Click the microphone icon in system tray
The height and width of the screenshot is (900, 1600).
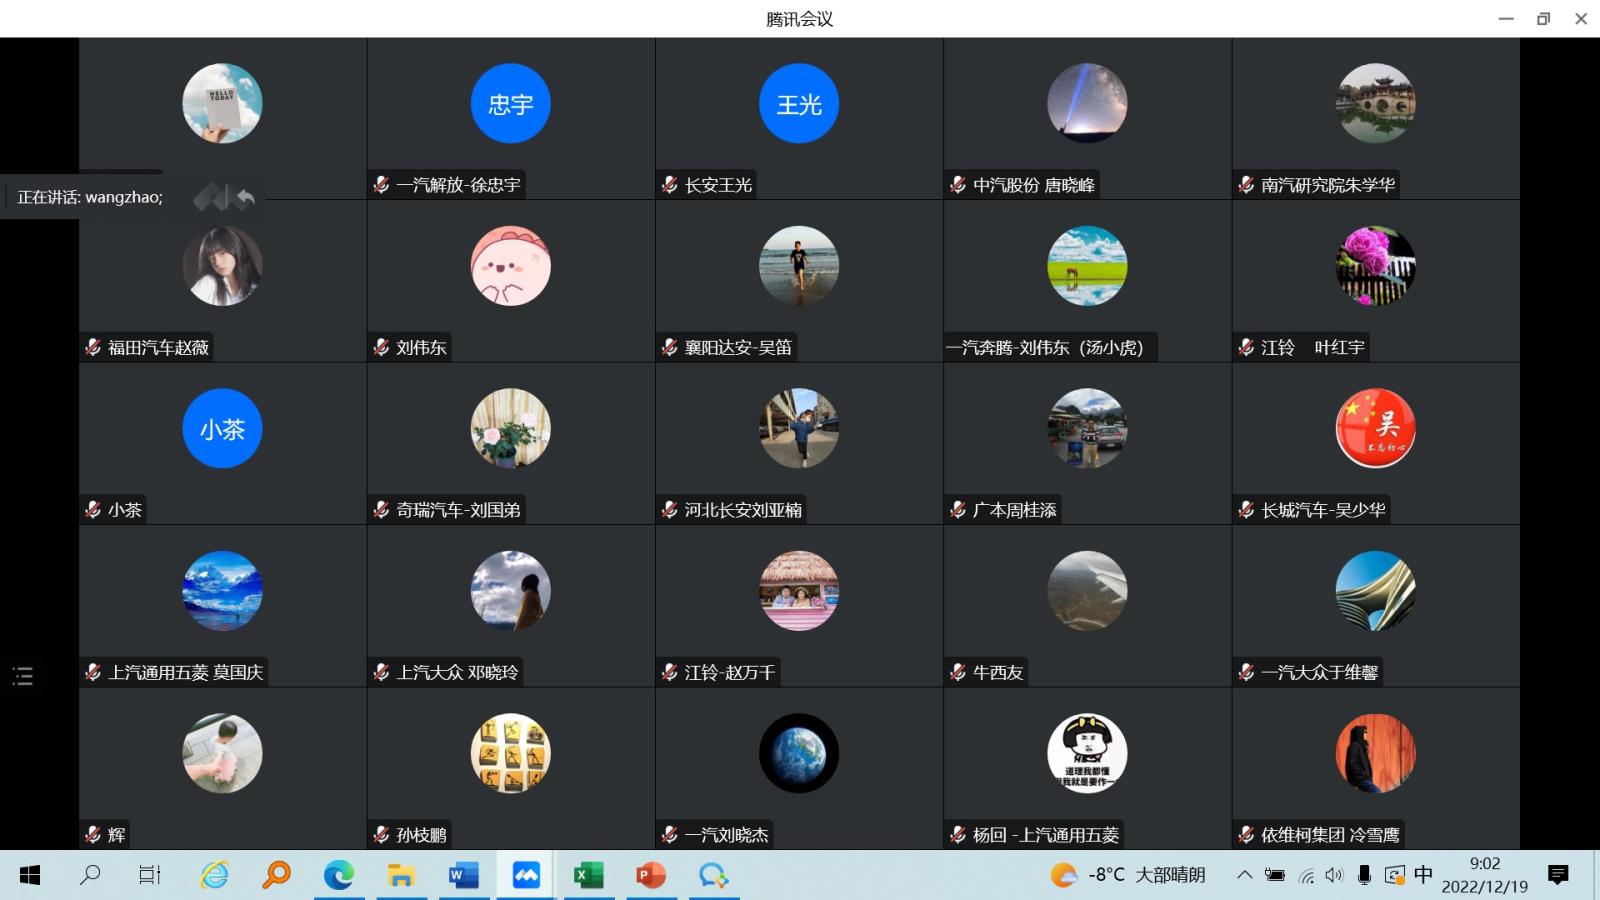1364,875
